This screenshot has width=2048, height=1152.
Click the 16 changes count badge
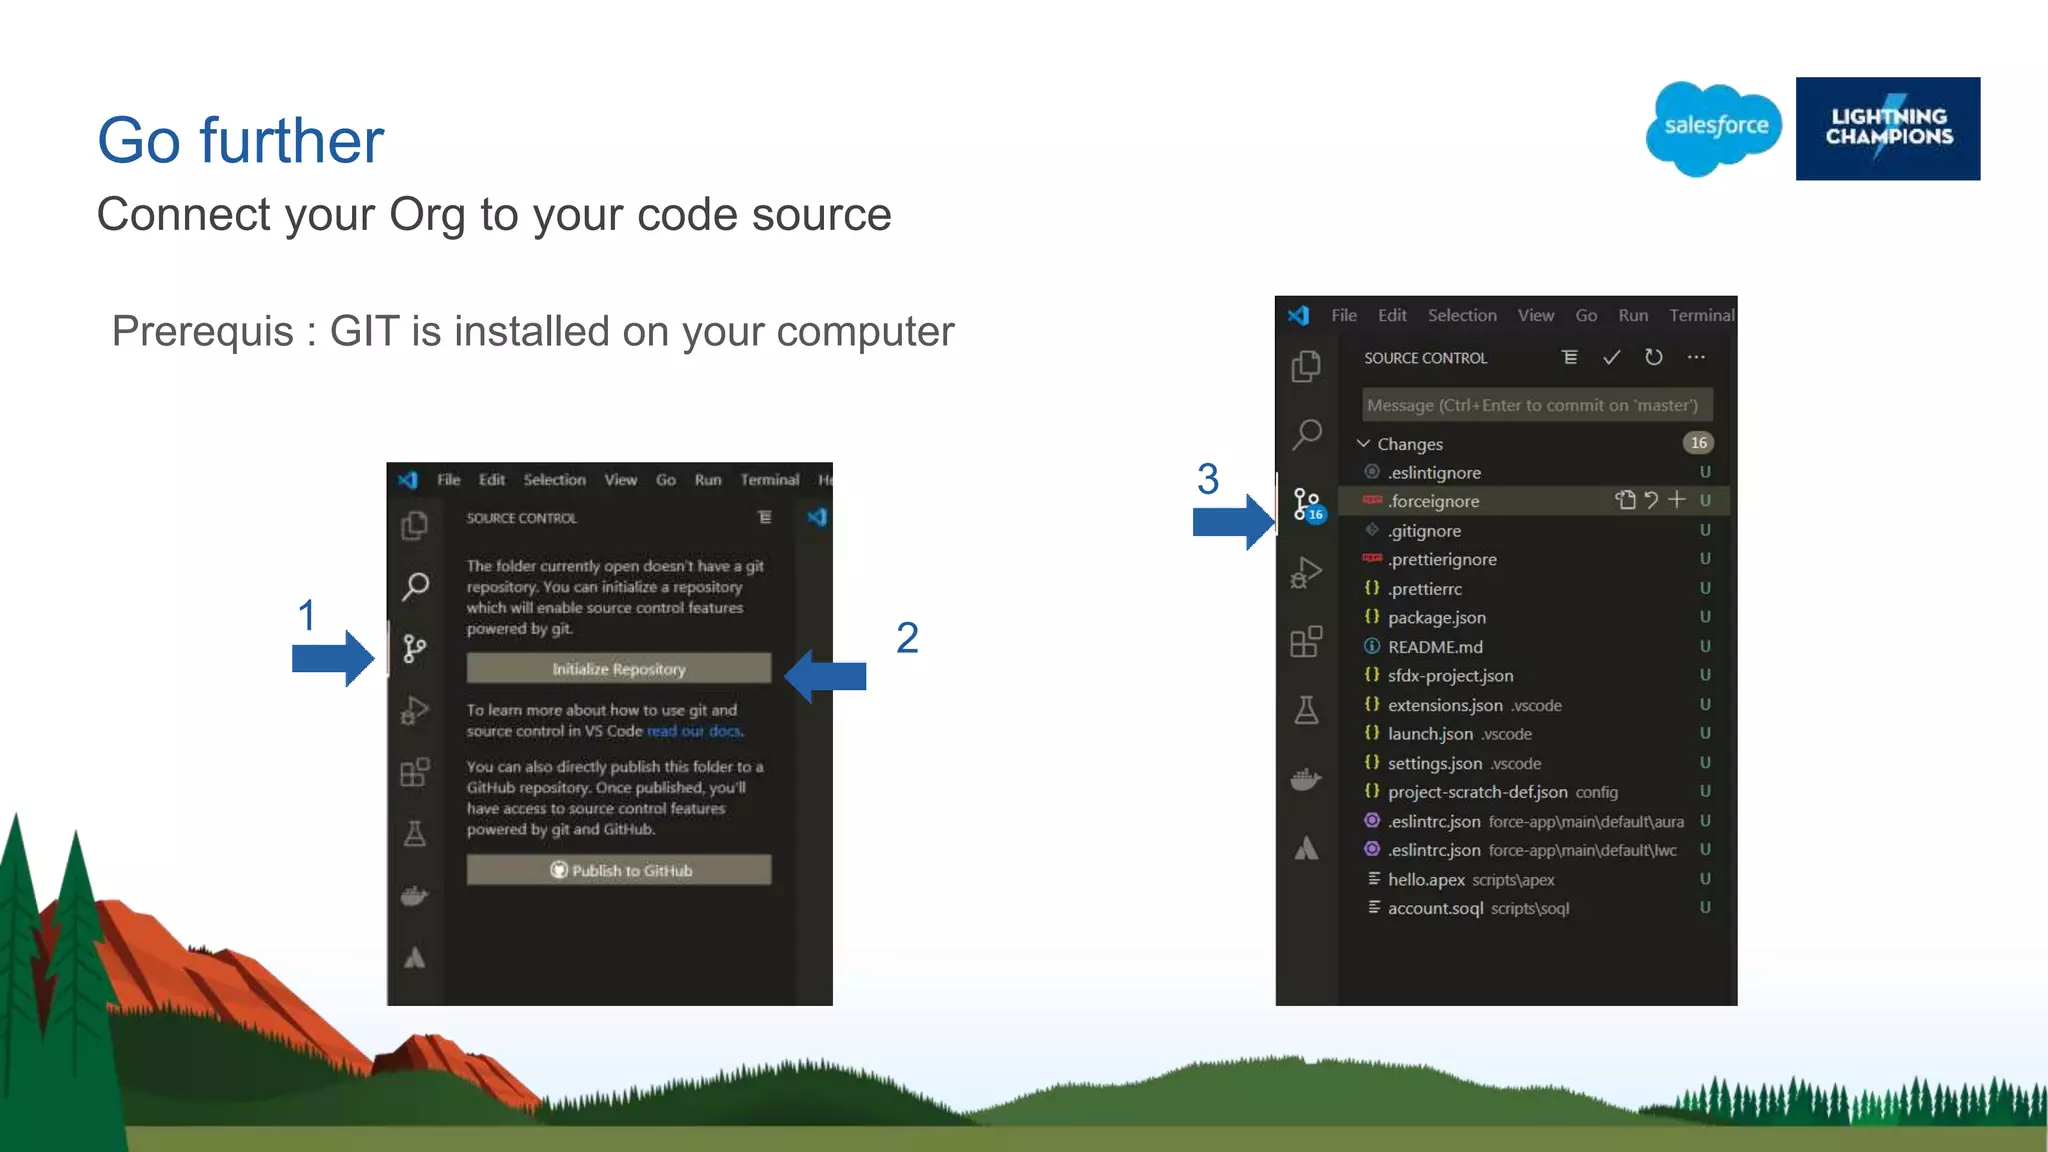pos(1698,442)
